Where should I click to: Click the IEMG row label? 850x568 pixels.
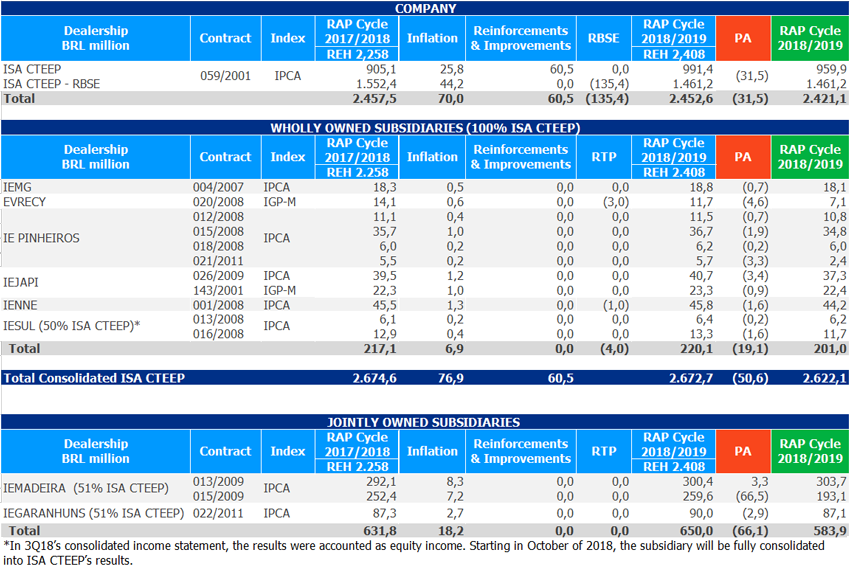tap(17, 187)
